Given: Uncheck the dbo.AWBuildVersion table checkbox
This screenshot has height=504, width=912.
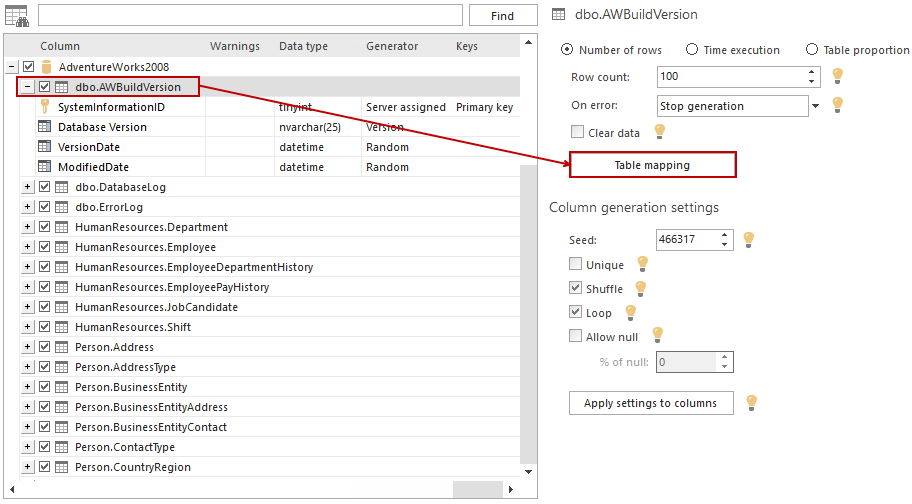Looking at the screenshot, I should click(45, 87).
